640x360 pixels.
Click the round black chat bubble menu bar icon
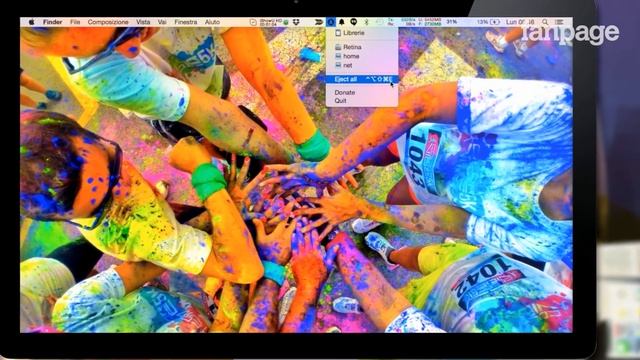click(x=353, y=22)
